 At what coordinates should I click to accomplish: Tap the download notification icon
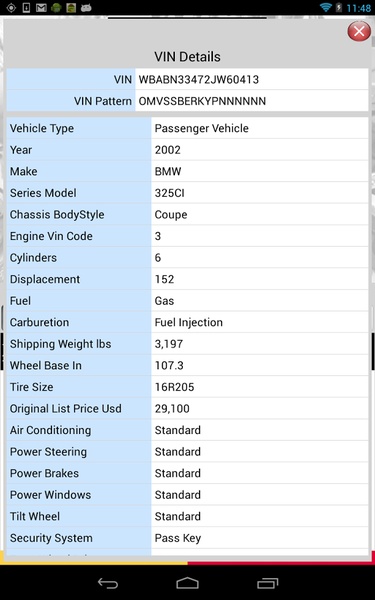coord(26,8)
